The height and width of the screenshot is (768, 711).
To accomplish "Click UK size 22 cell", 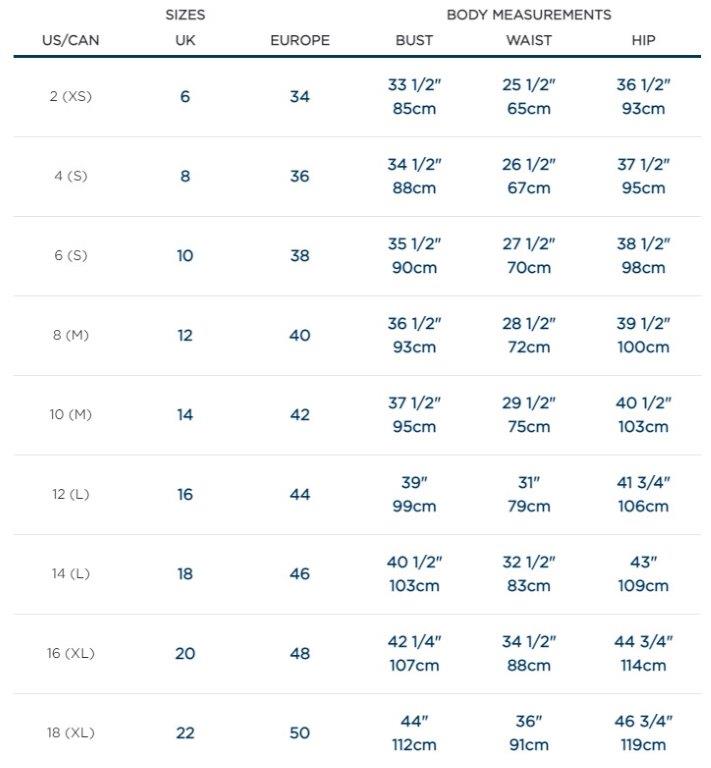I will point(185,733).
